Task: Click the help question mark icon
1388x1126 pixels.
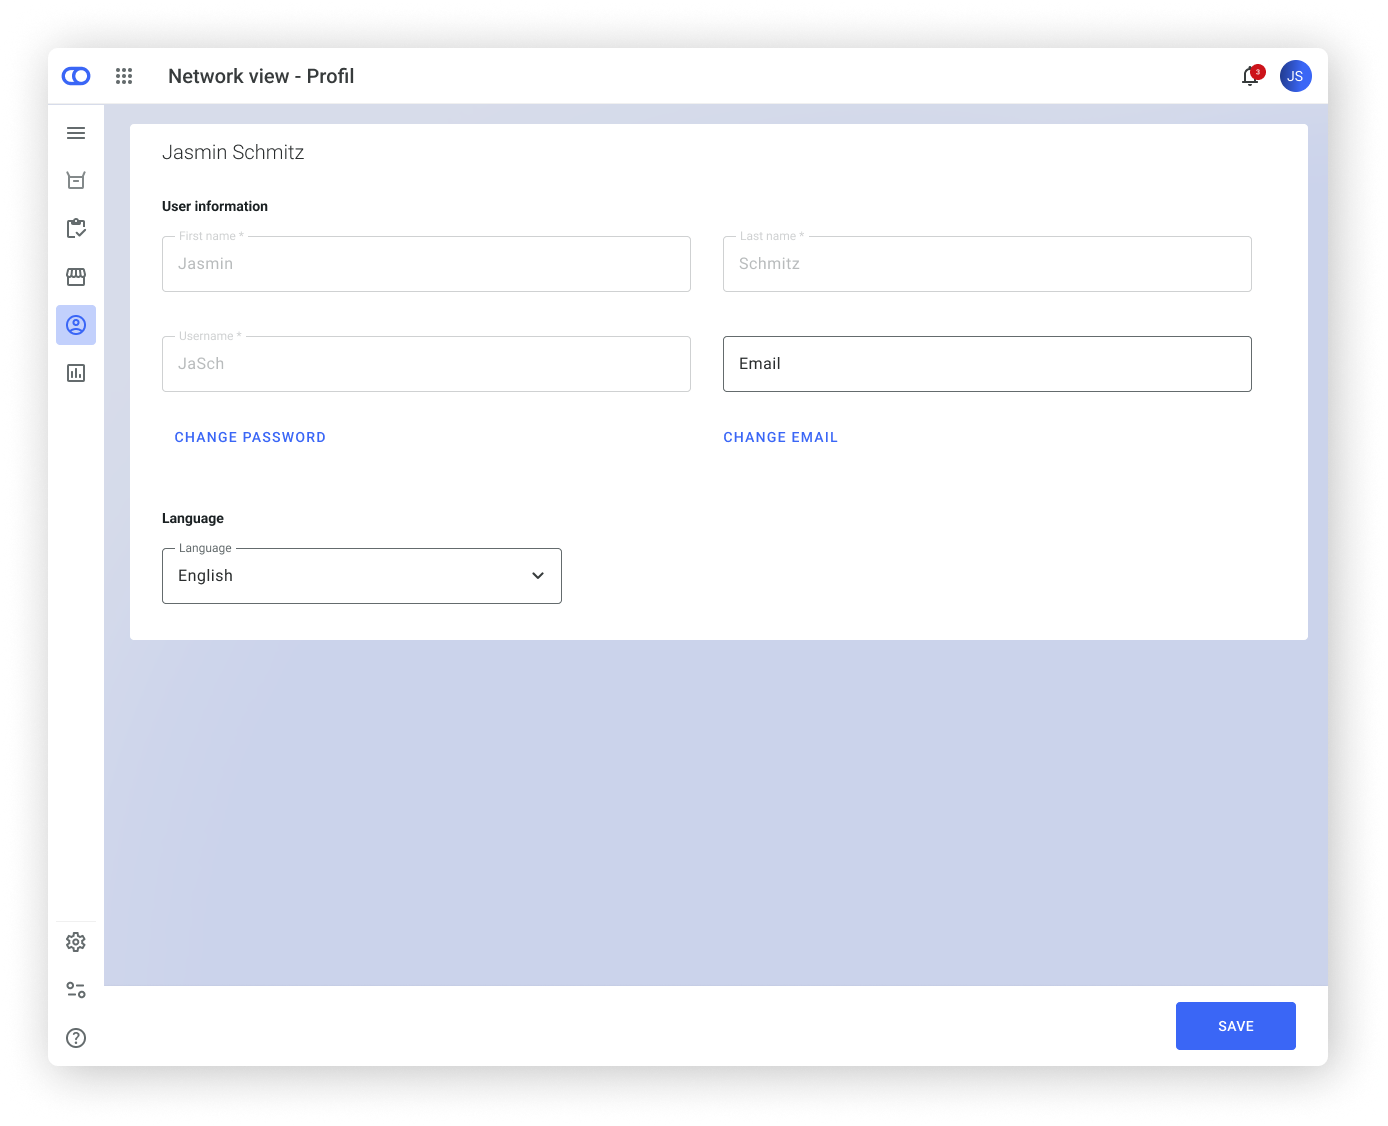Action: (76, 1038)
